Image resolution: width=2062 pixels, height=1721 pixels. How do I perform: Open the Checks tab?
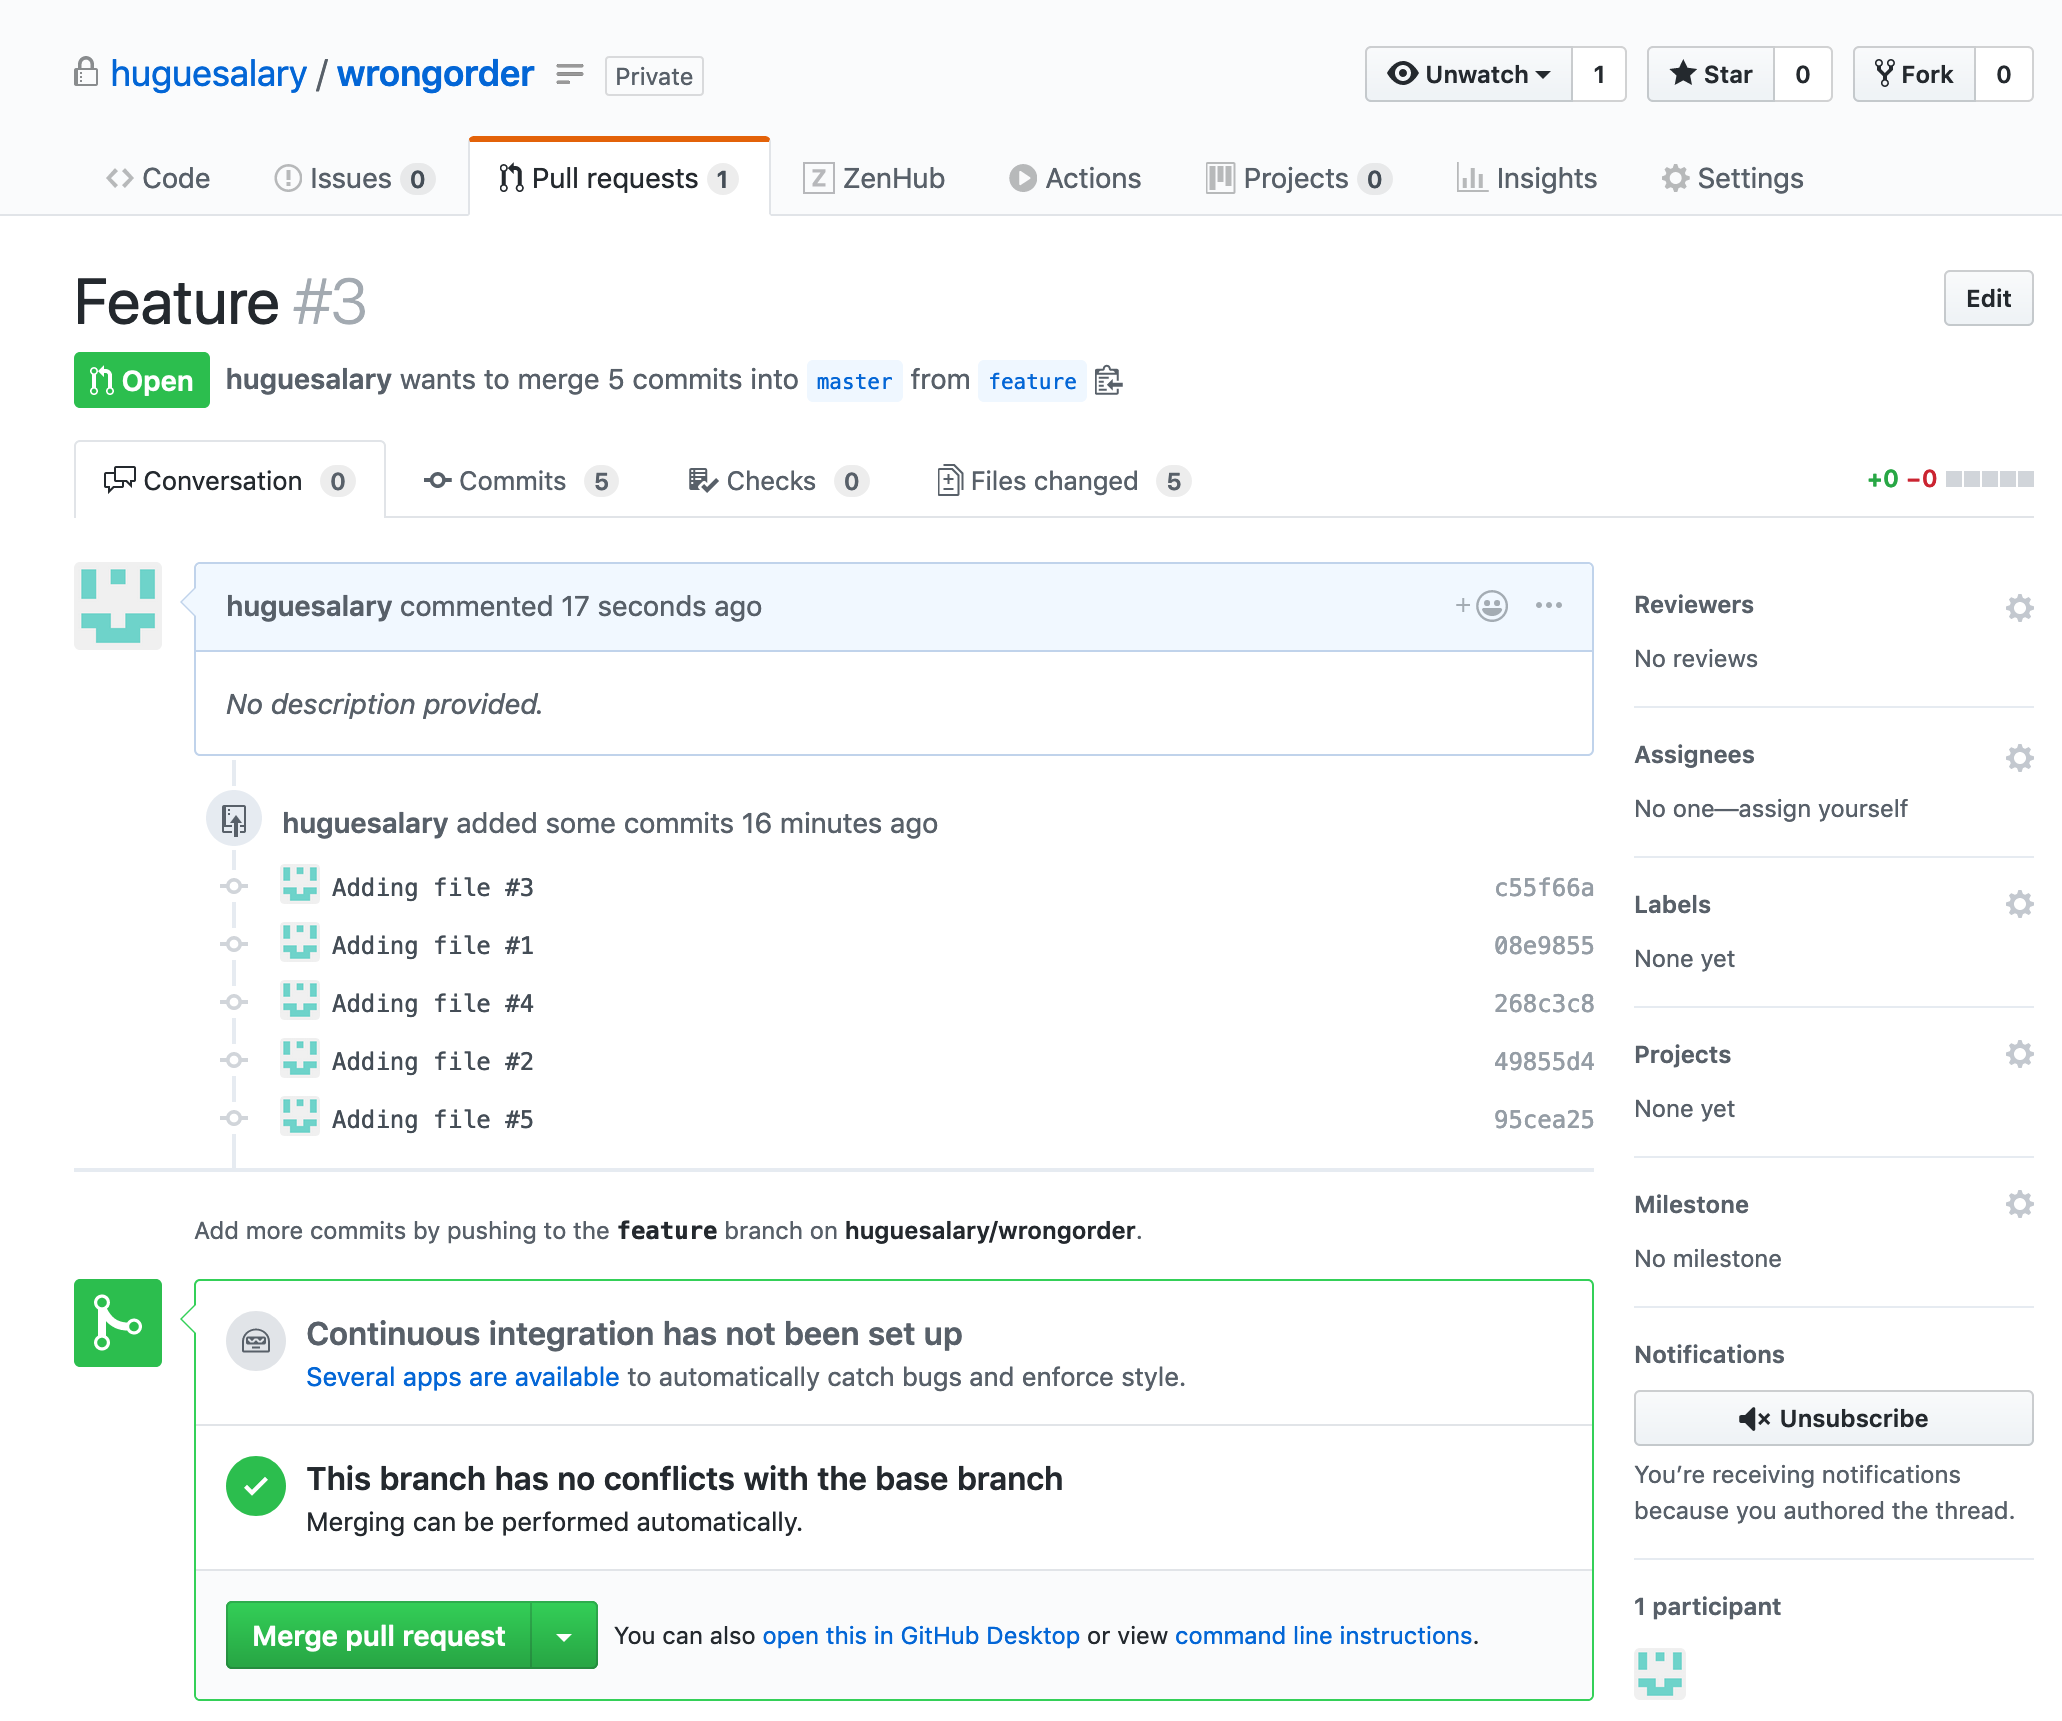pyautogui.click(x=777, y=481)
